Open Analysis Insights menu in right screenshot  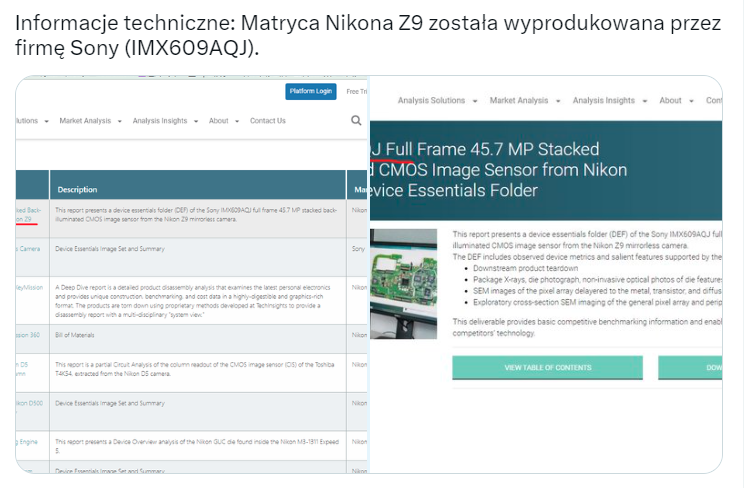(x=610, y=100)
